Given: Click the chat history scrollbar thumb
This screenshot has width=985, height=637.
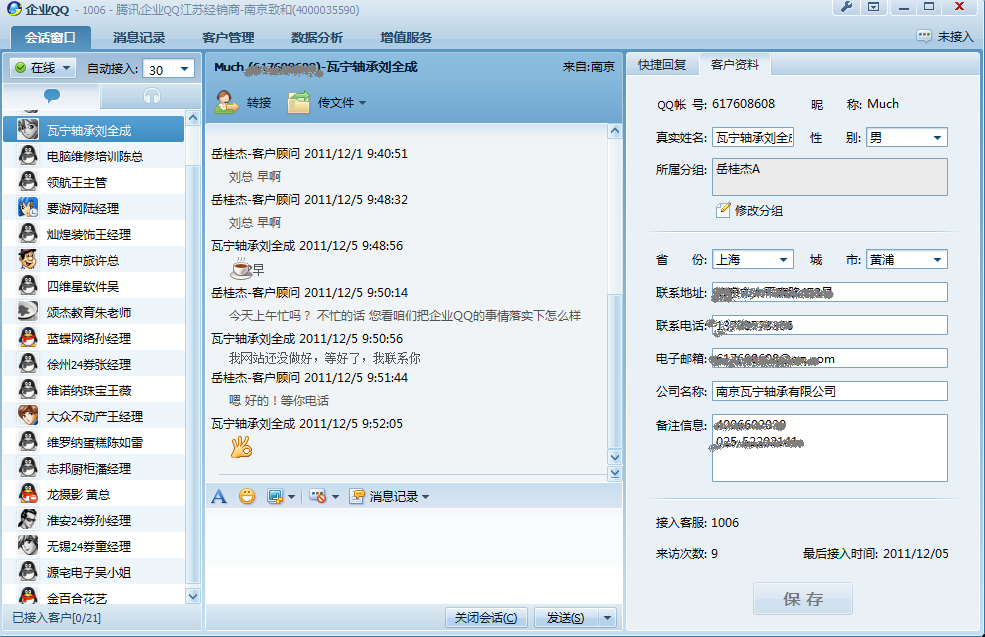Looking at the screenshot, I should [x=615, y=371].
